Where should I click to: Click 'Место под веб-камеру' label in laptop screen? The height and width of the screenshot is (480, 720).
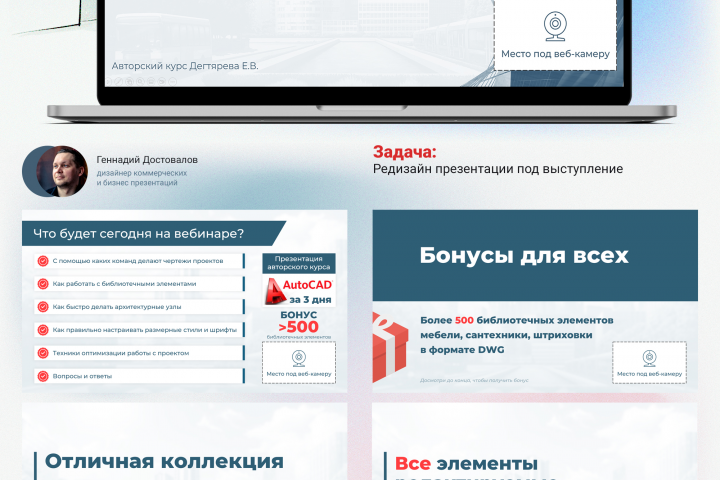point(555,54)
